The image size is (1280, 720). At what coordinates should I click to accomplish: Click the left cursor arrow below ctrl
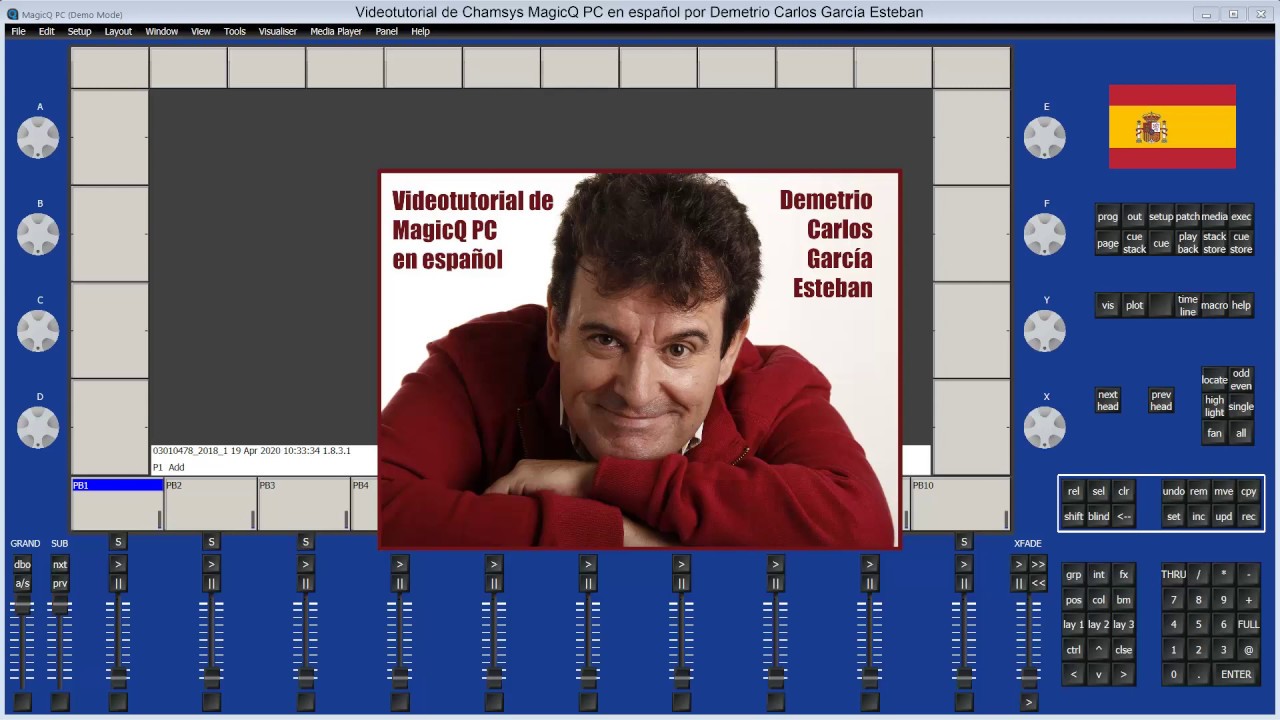point(1073,675)
